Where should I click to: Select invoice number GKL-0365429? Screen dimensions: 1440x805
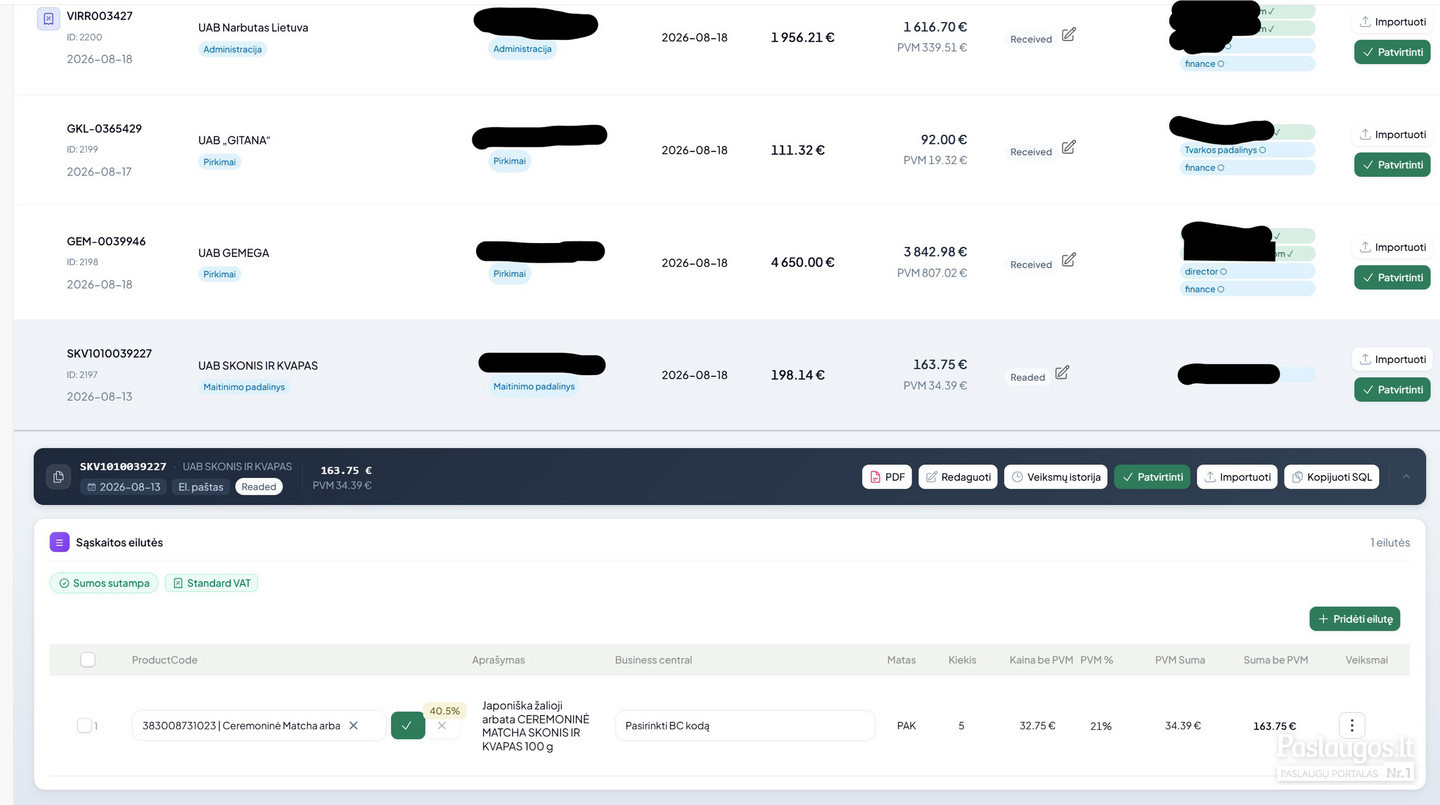(104, 129)
